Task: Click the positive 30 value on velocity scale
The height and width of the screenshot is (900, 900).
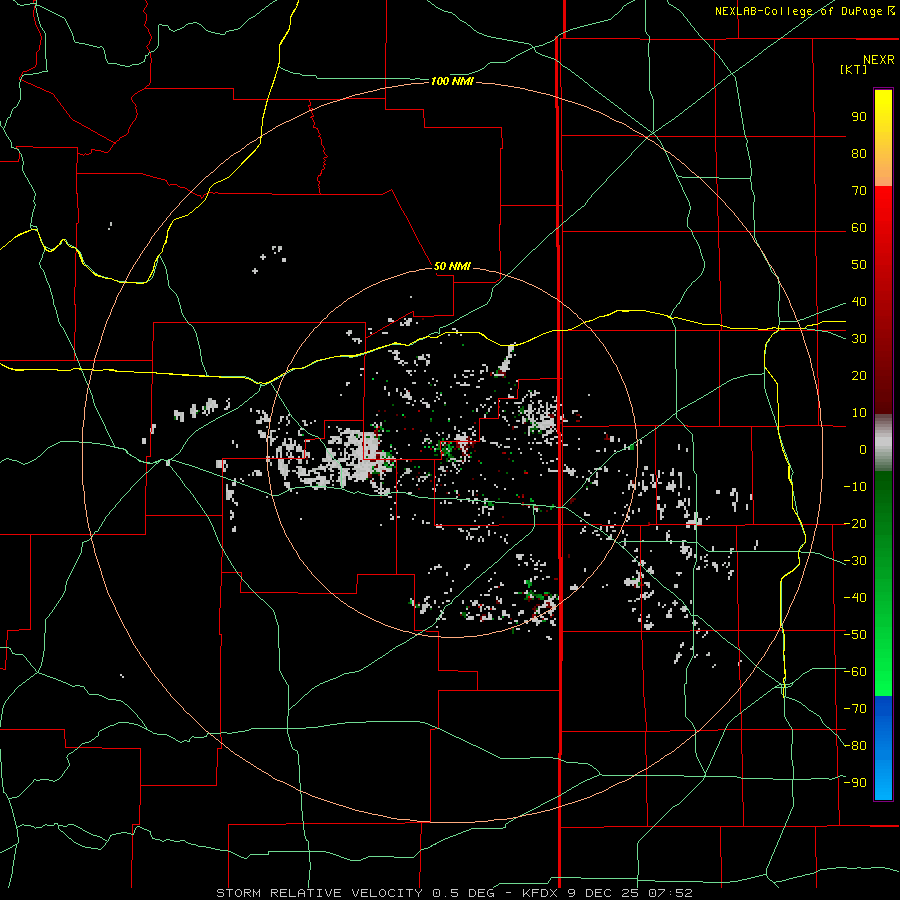Action: 859,339
